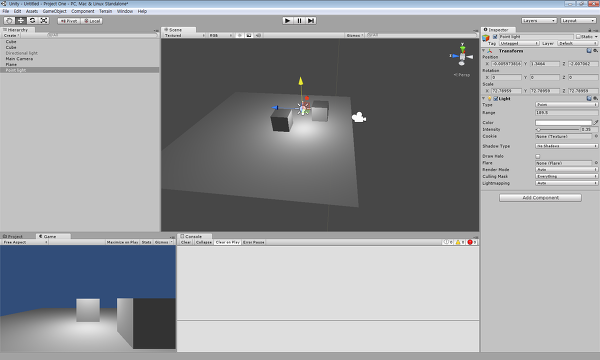This screenshot has height=360, width=600.
Task: Toggle scene audio speaker icon
Action: tap(258, 35)
